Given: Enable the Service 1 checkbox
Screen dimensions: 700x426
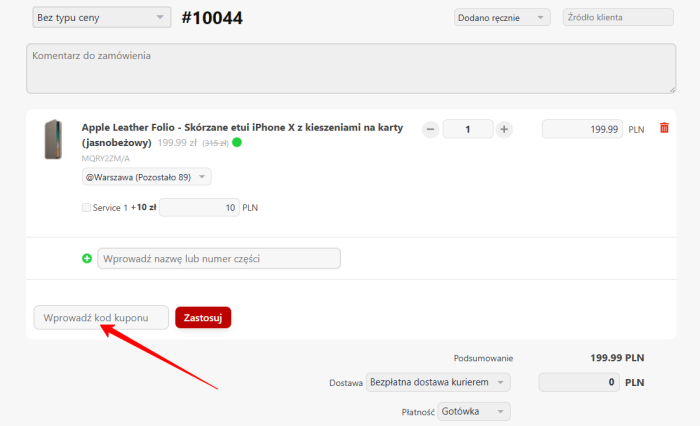Looking at the screenshot, I should point(86,208).
